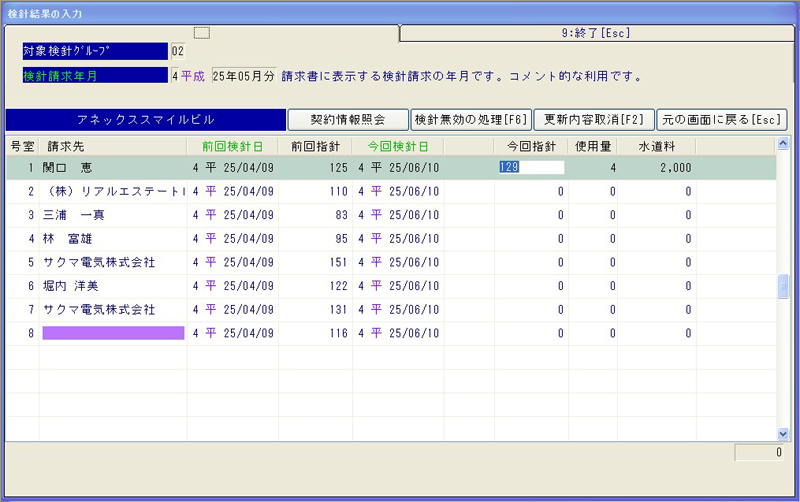This screenshot has width=800, height=502.
Task: Return via 元の画面に戻る[Esc] button
Action: coord(721,120)
